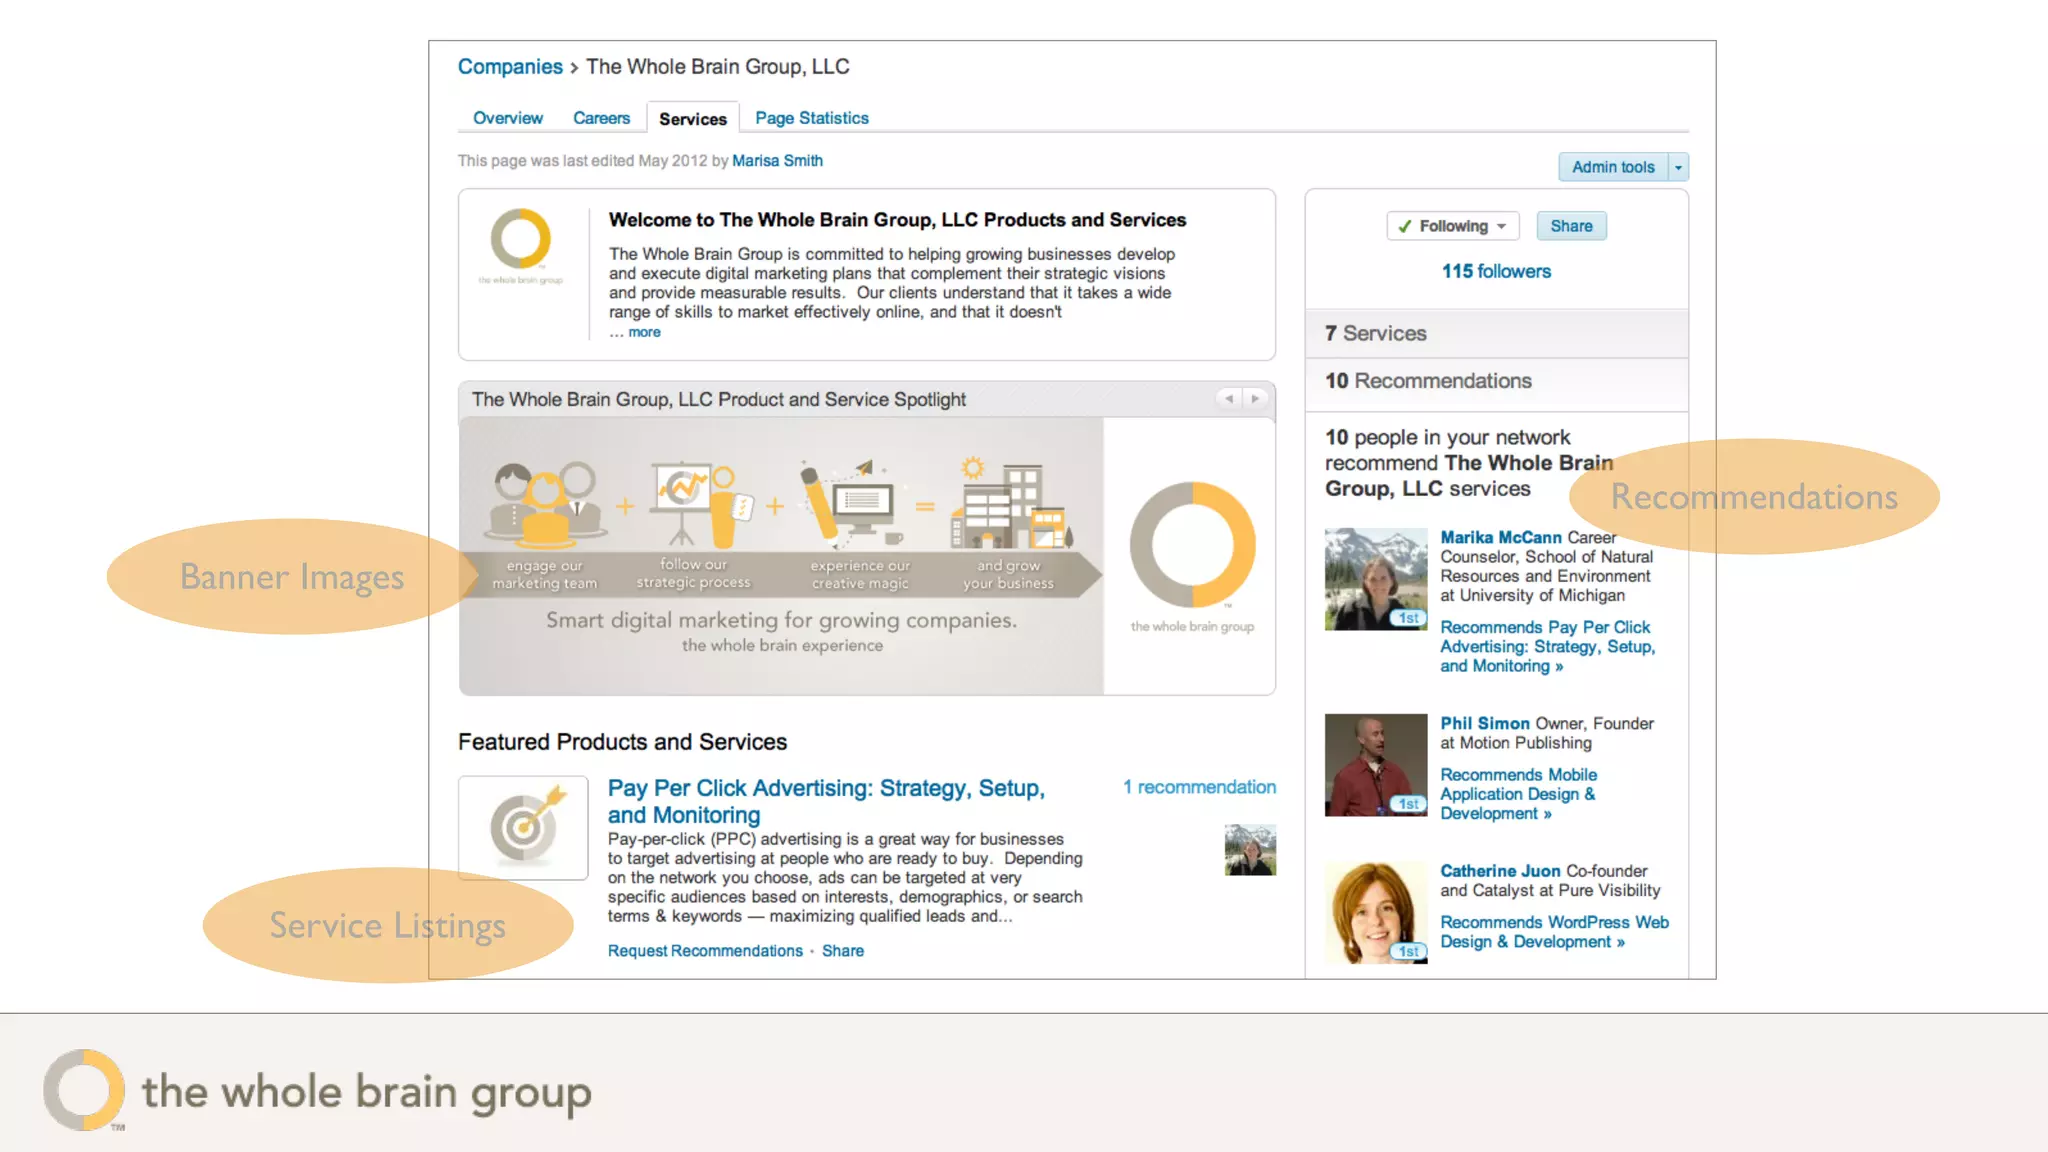This screenshot has height=1152, width=2048.
Task: Select the 10 Recommendations row
Action: [1497, 381]
